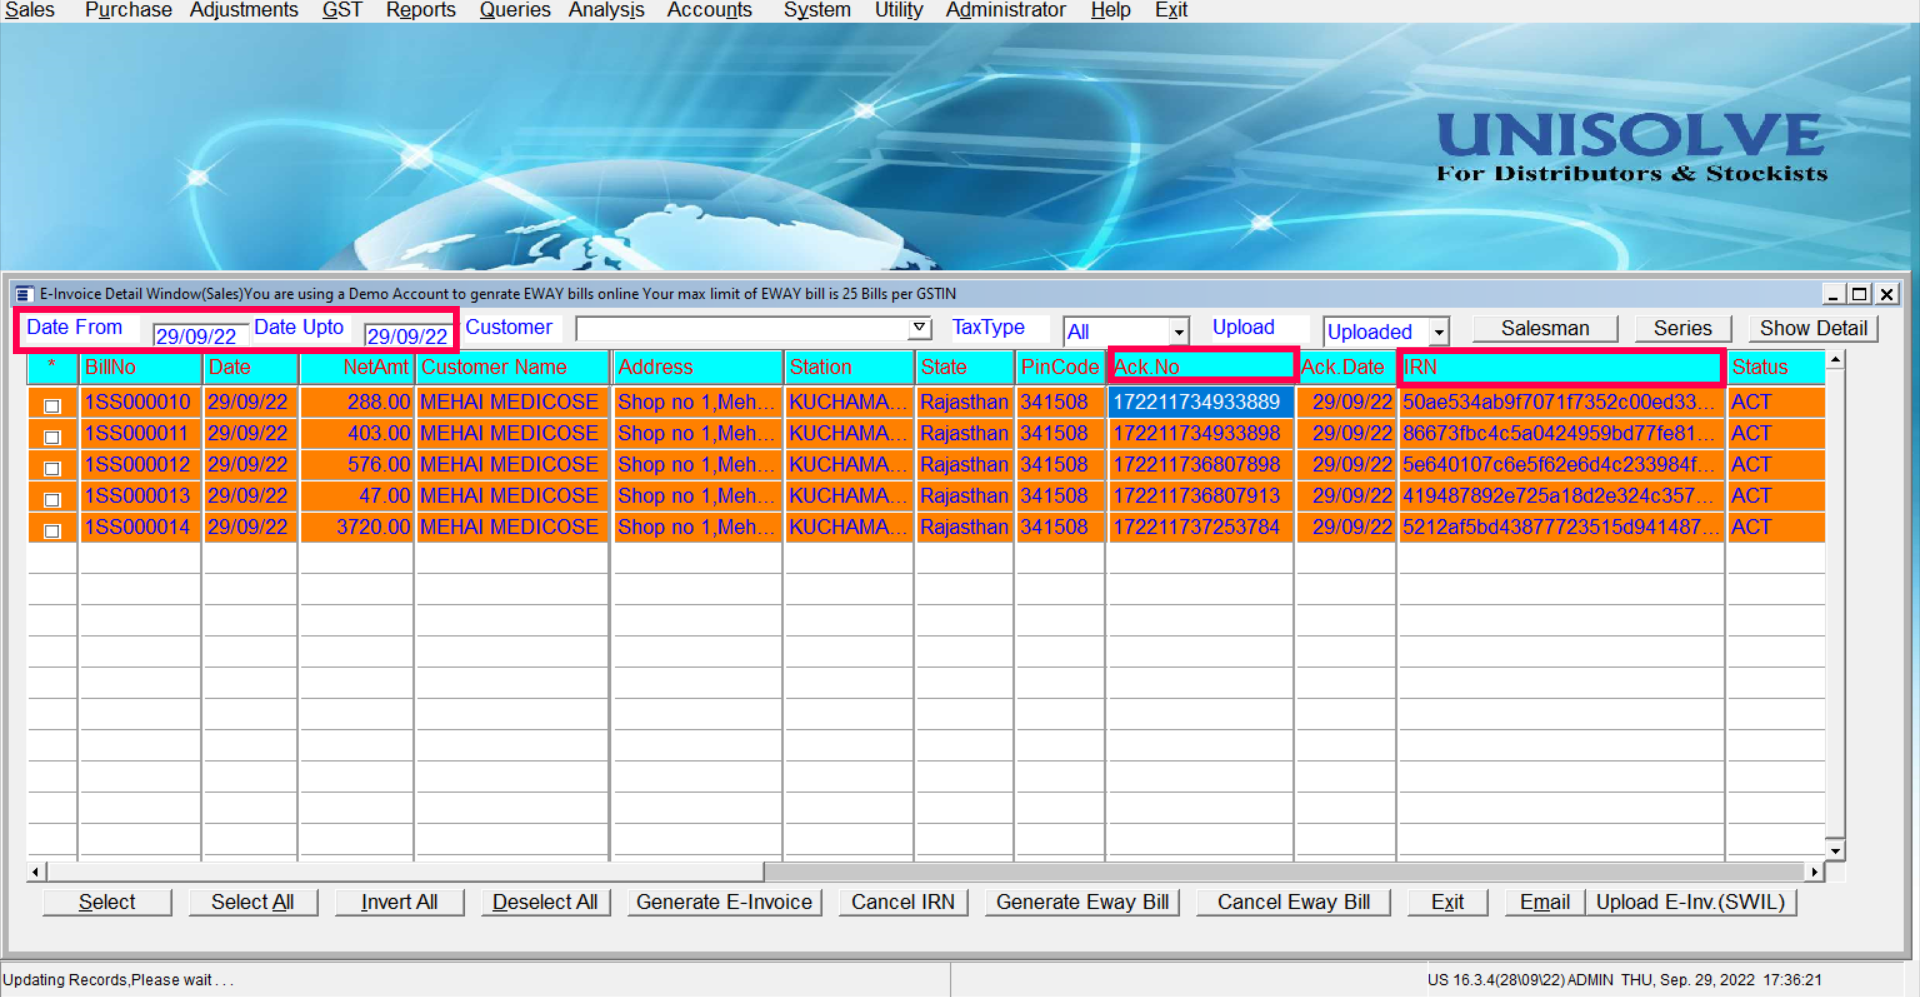
Task: Click the Status column header
Action: click(x=1776, y=367)
